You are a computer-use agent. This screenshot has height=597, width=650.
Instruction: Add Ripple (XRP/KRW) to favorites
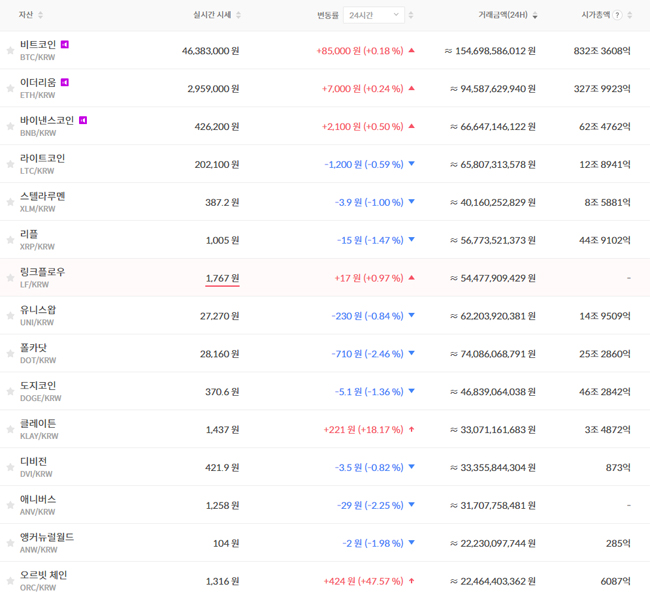[11, 241]
